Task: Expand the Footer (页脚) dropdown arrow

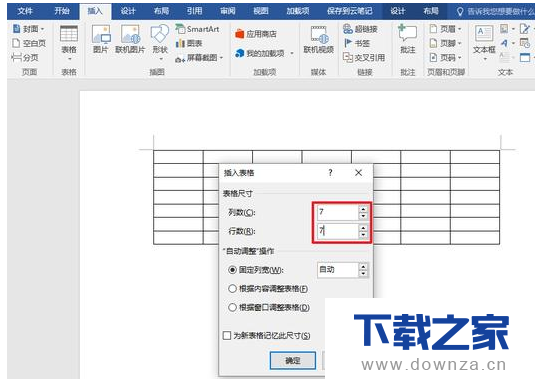Action: point(459,43)
